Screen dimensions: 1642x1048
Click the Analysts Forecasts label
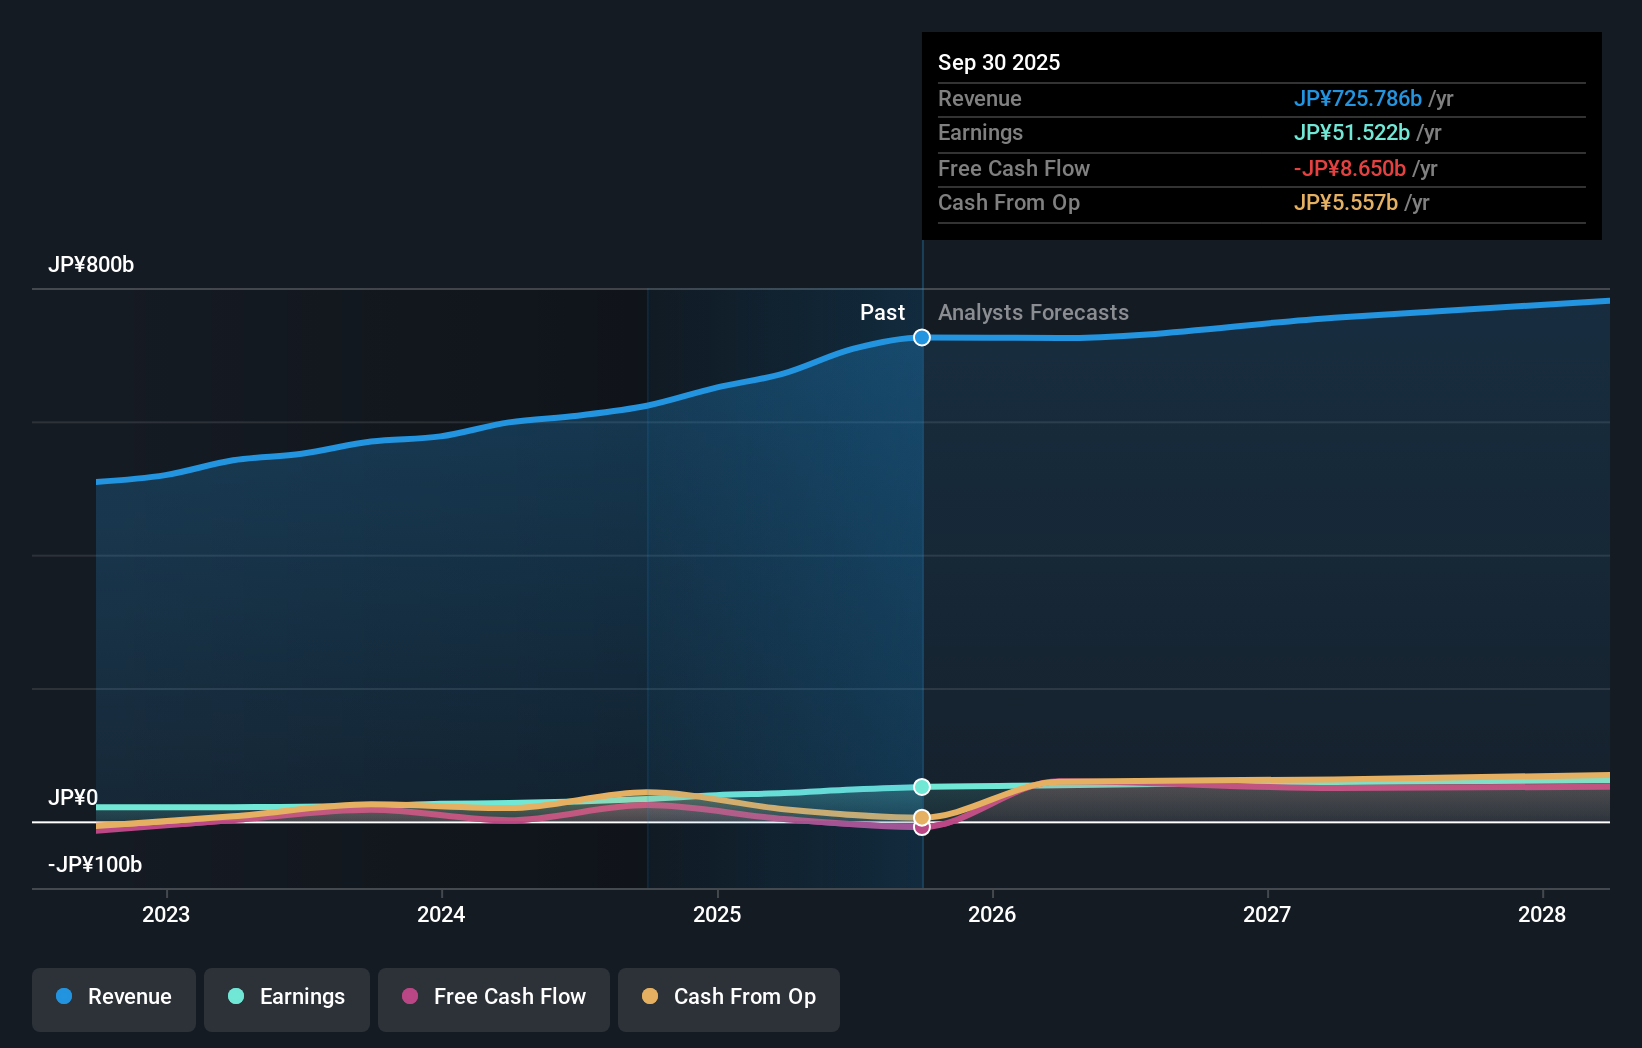(x=1033, y=312)
